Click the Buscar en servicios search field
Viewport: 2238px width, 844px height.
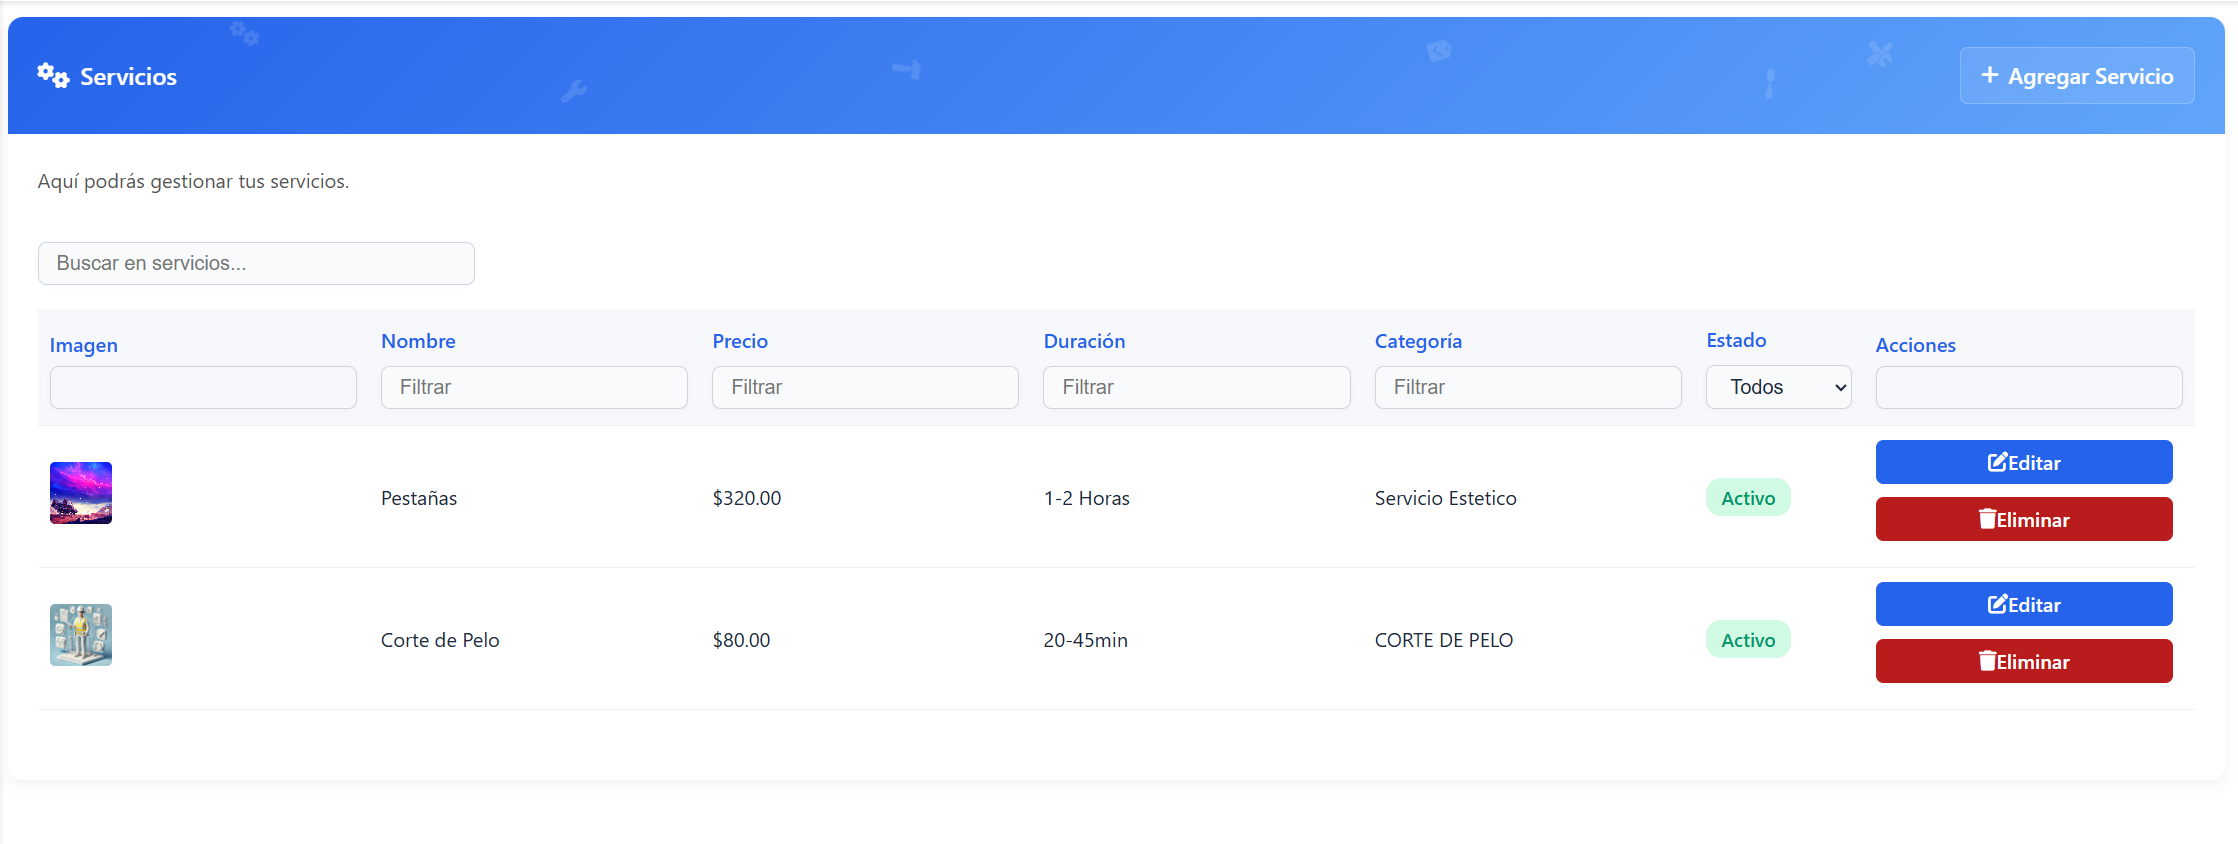point(256,263)
